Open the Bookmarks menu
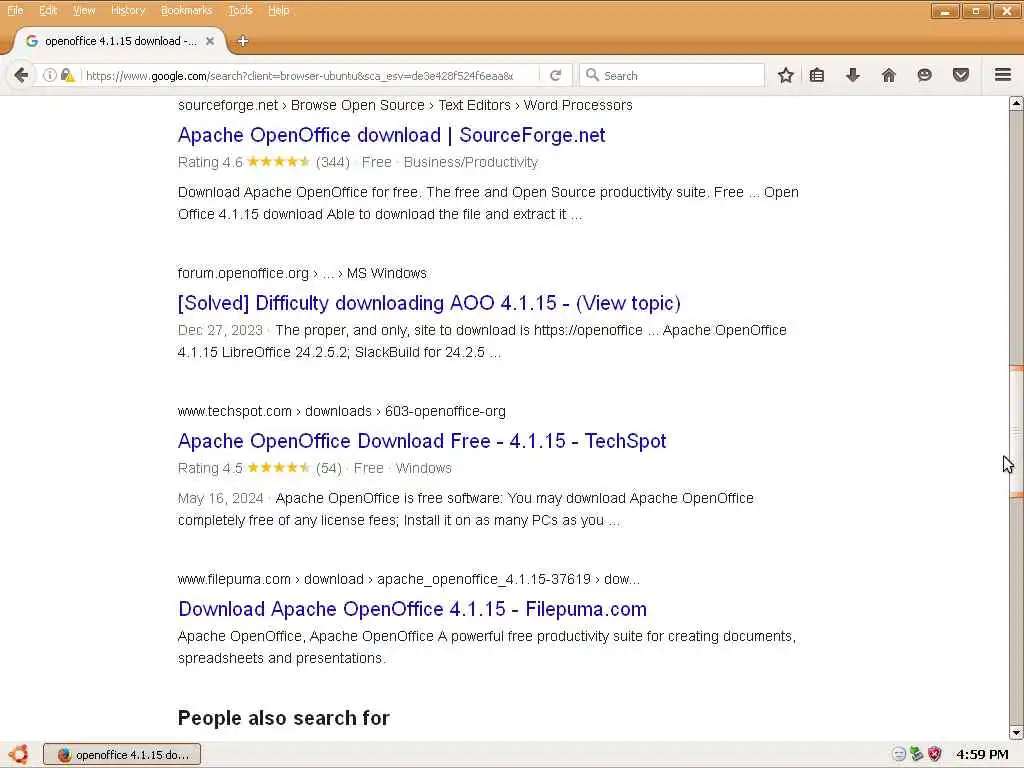The height and width of the screenshot is (768, 1024). (x=186, y=10)
